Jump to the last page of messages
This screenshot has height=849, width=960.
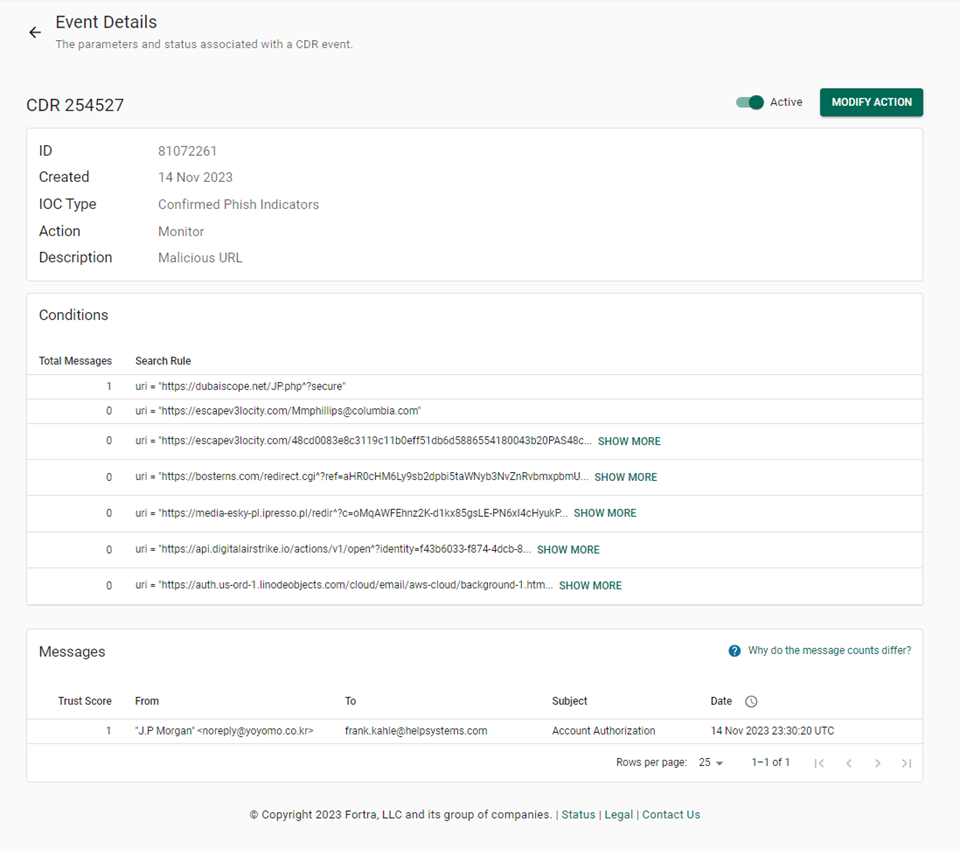(x=907, y=762)
